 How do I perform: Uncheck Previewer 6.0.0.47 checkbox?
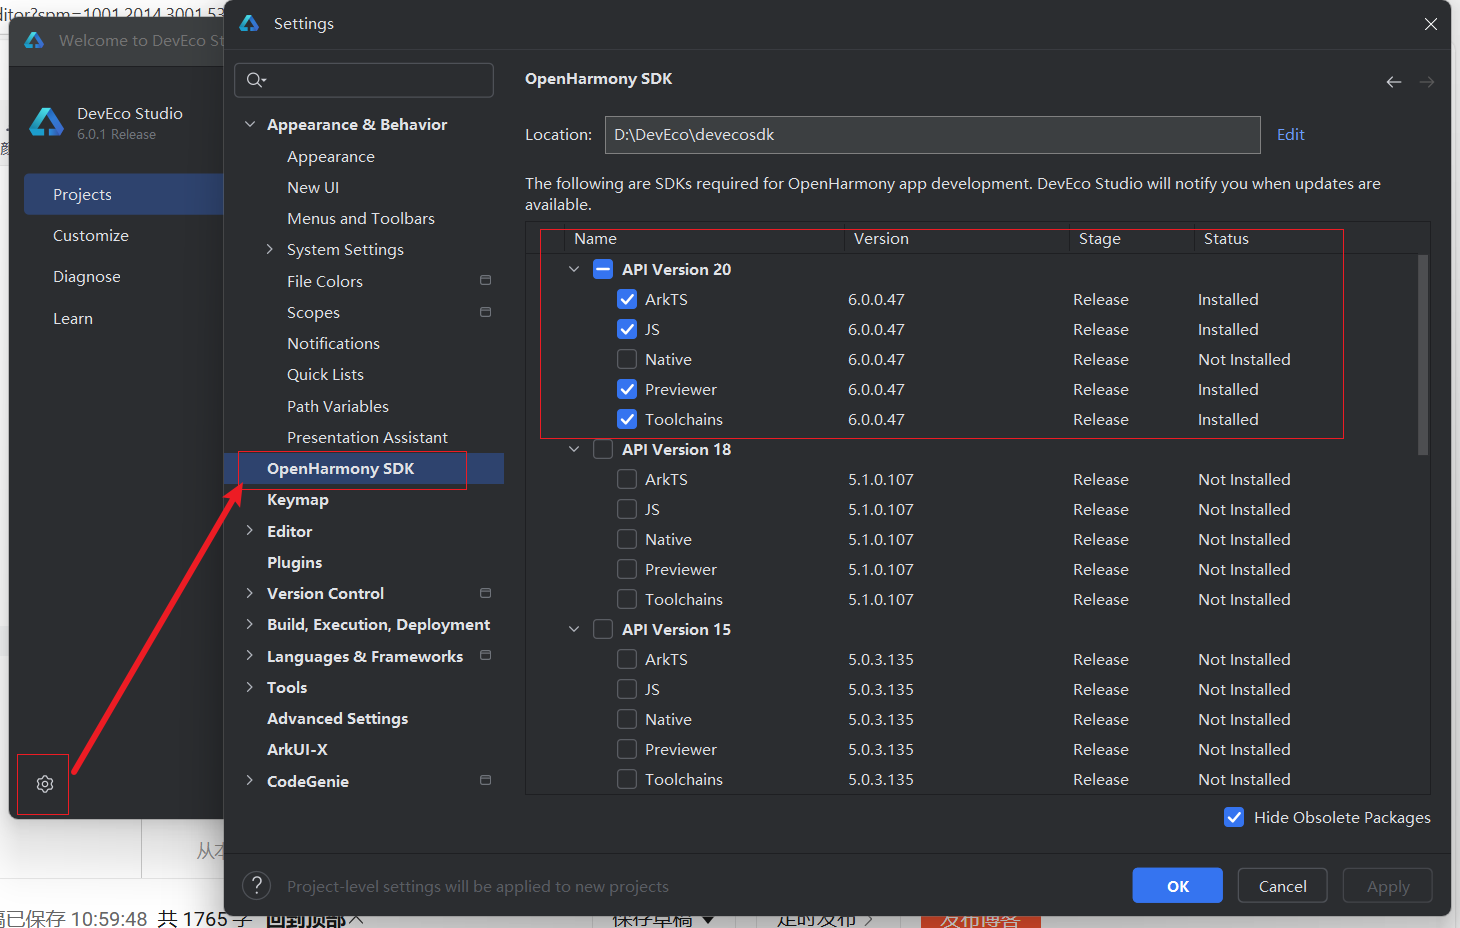[x=627, y=389]
